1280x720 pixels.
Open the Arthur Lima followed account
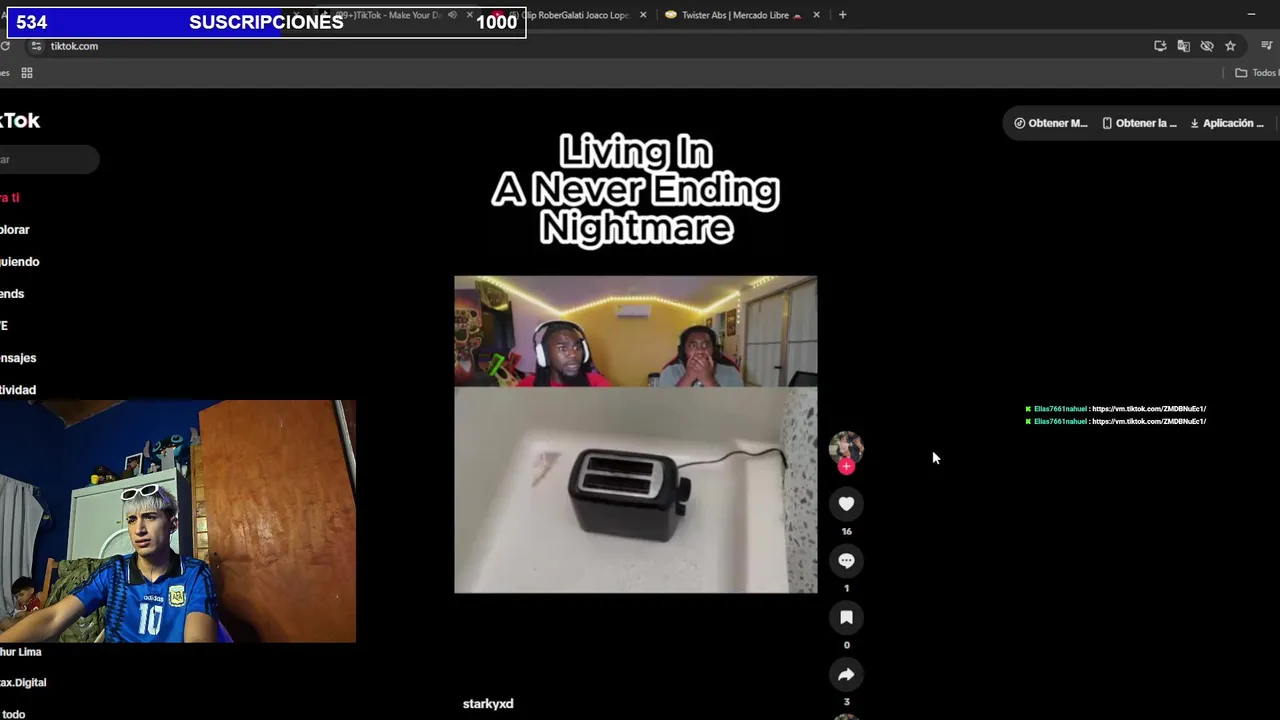(21, 651)
